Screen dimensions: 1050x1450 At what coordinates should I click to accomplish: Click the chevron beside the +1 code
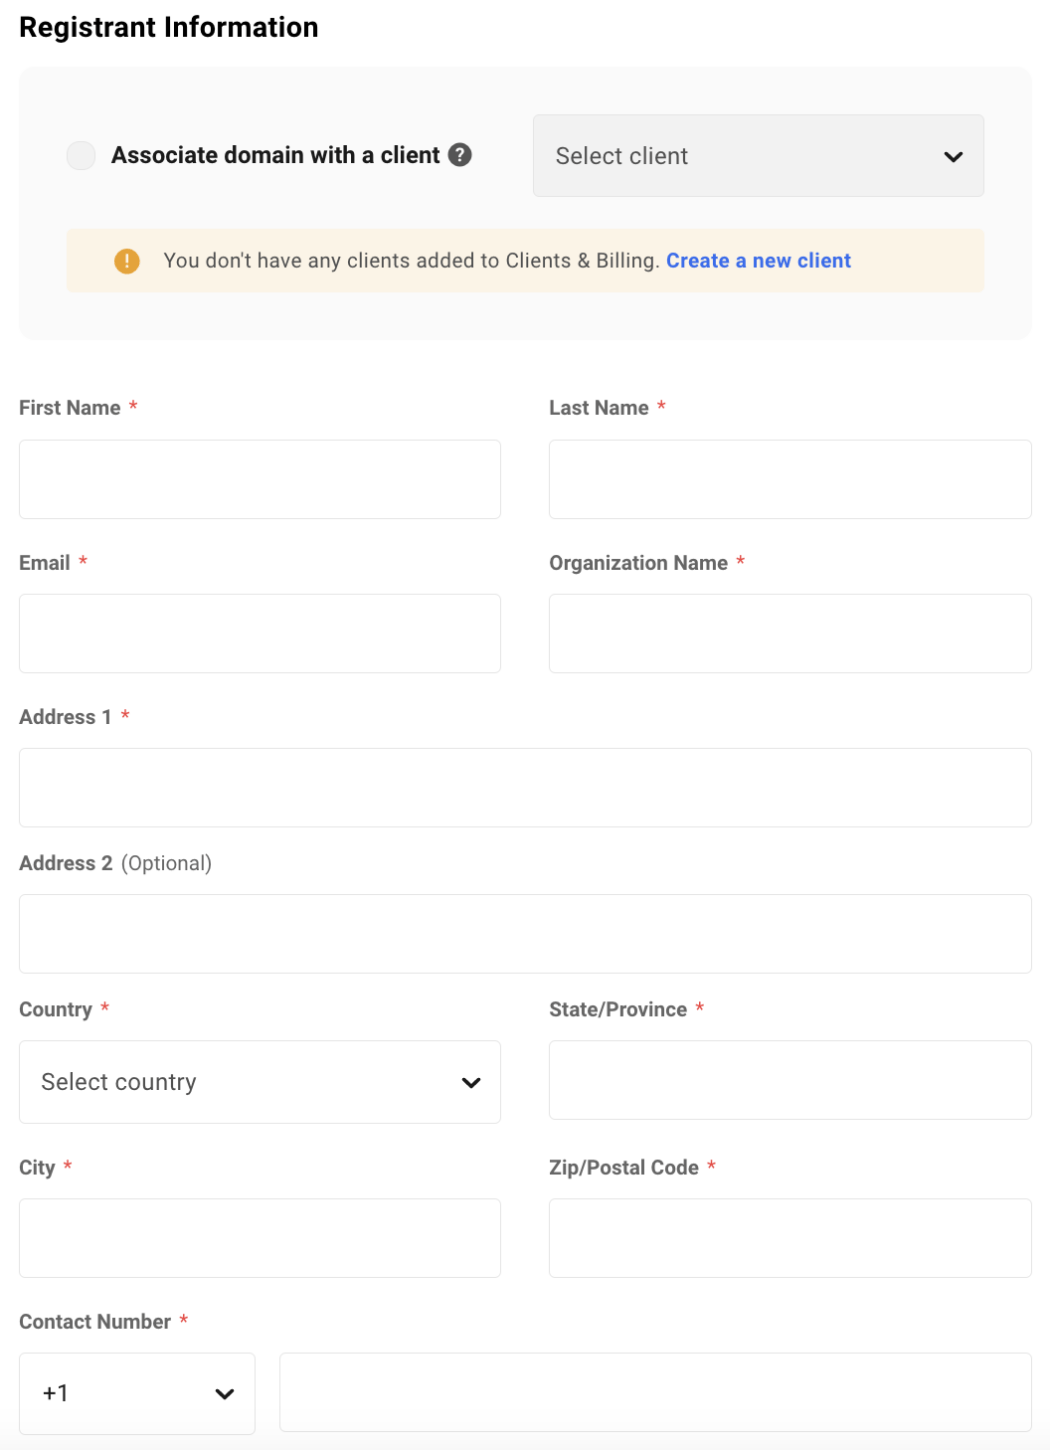[225, 1394]
